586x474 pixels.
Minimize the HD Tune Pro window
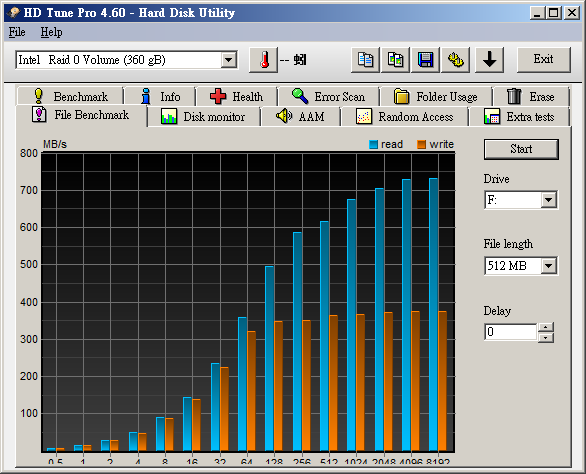tap(537, 13)
